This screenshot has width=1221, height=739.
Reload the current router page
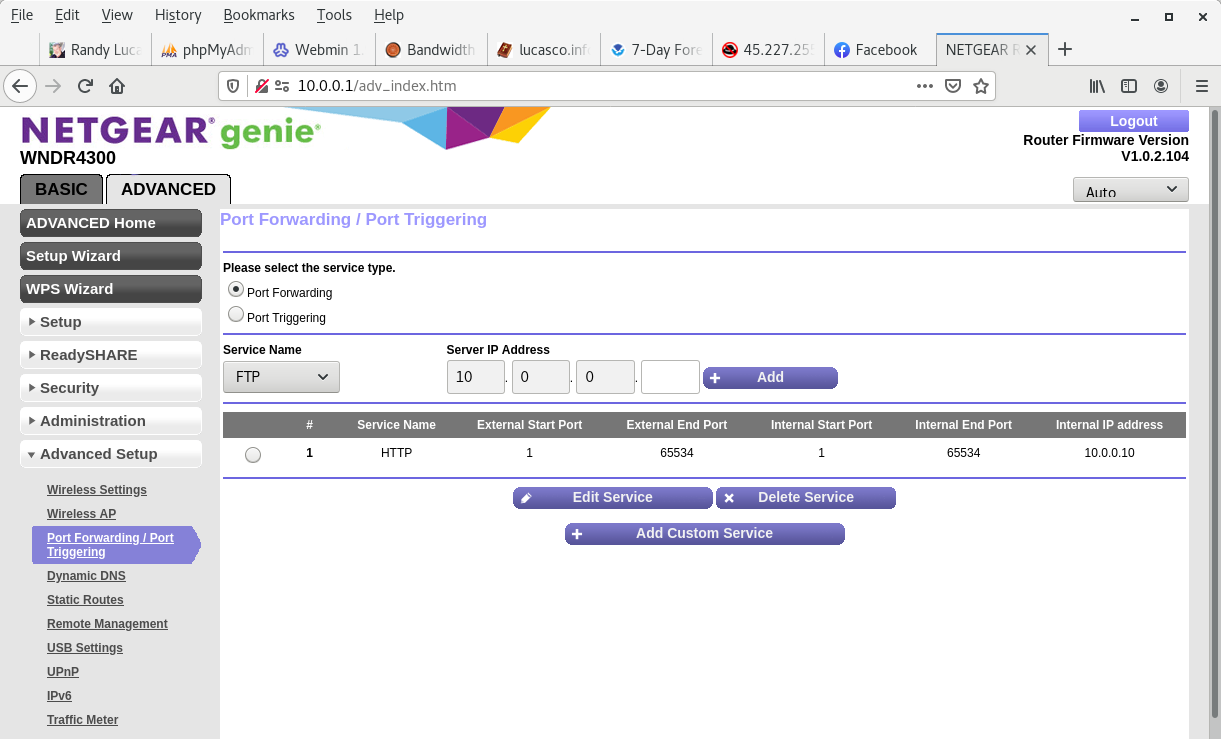tap(85, 86)
